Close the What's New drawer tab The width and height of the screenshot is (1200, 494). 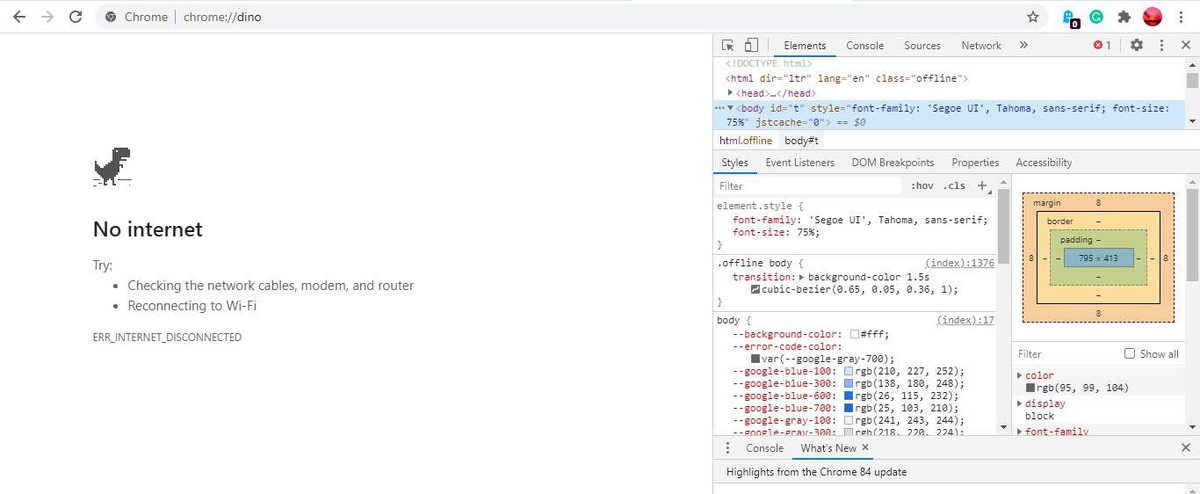coord(865,448)
